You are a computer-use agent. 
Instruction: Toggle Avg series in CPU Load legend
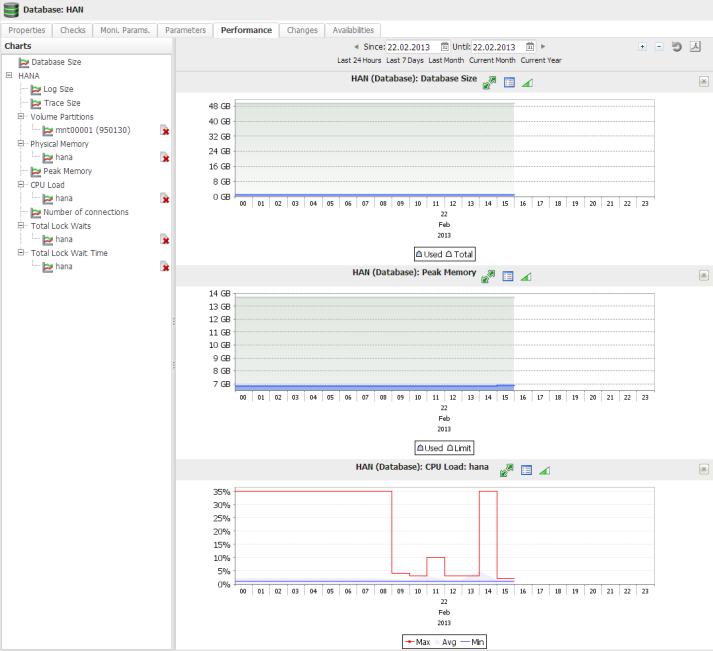click(446, 642)
